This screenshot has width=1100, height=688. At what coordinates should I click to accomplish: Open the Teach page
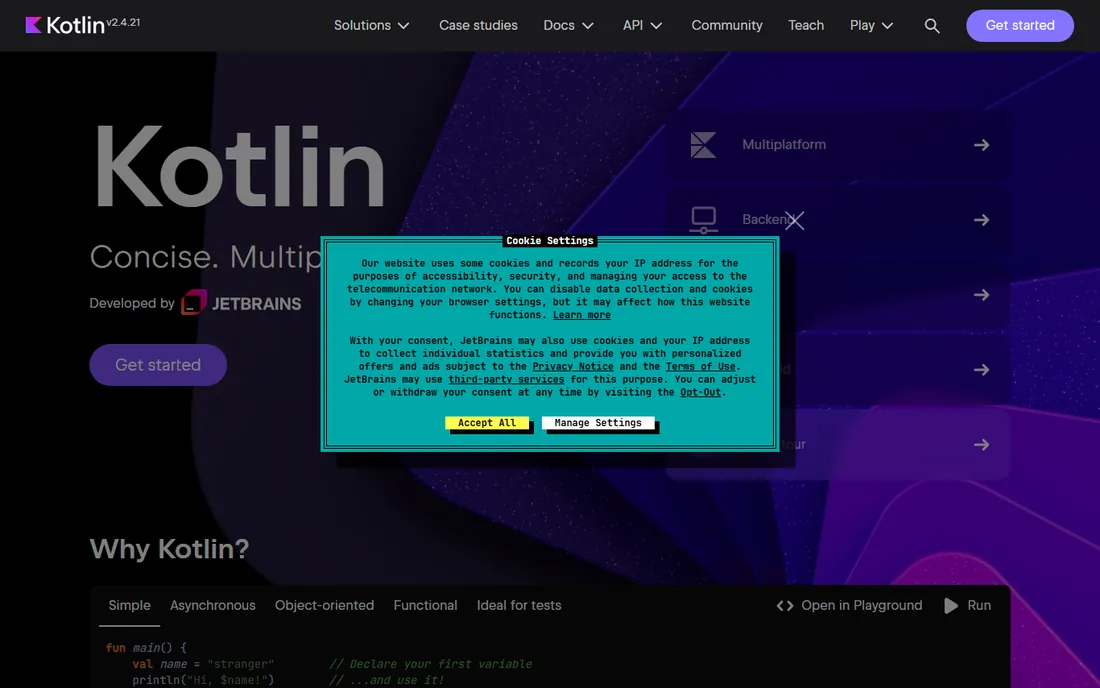click(806, 25)
